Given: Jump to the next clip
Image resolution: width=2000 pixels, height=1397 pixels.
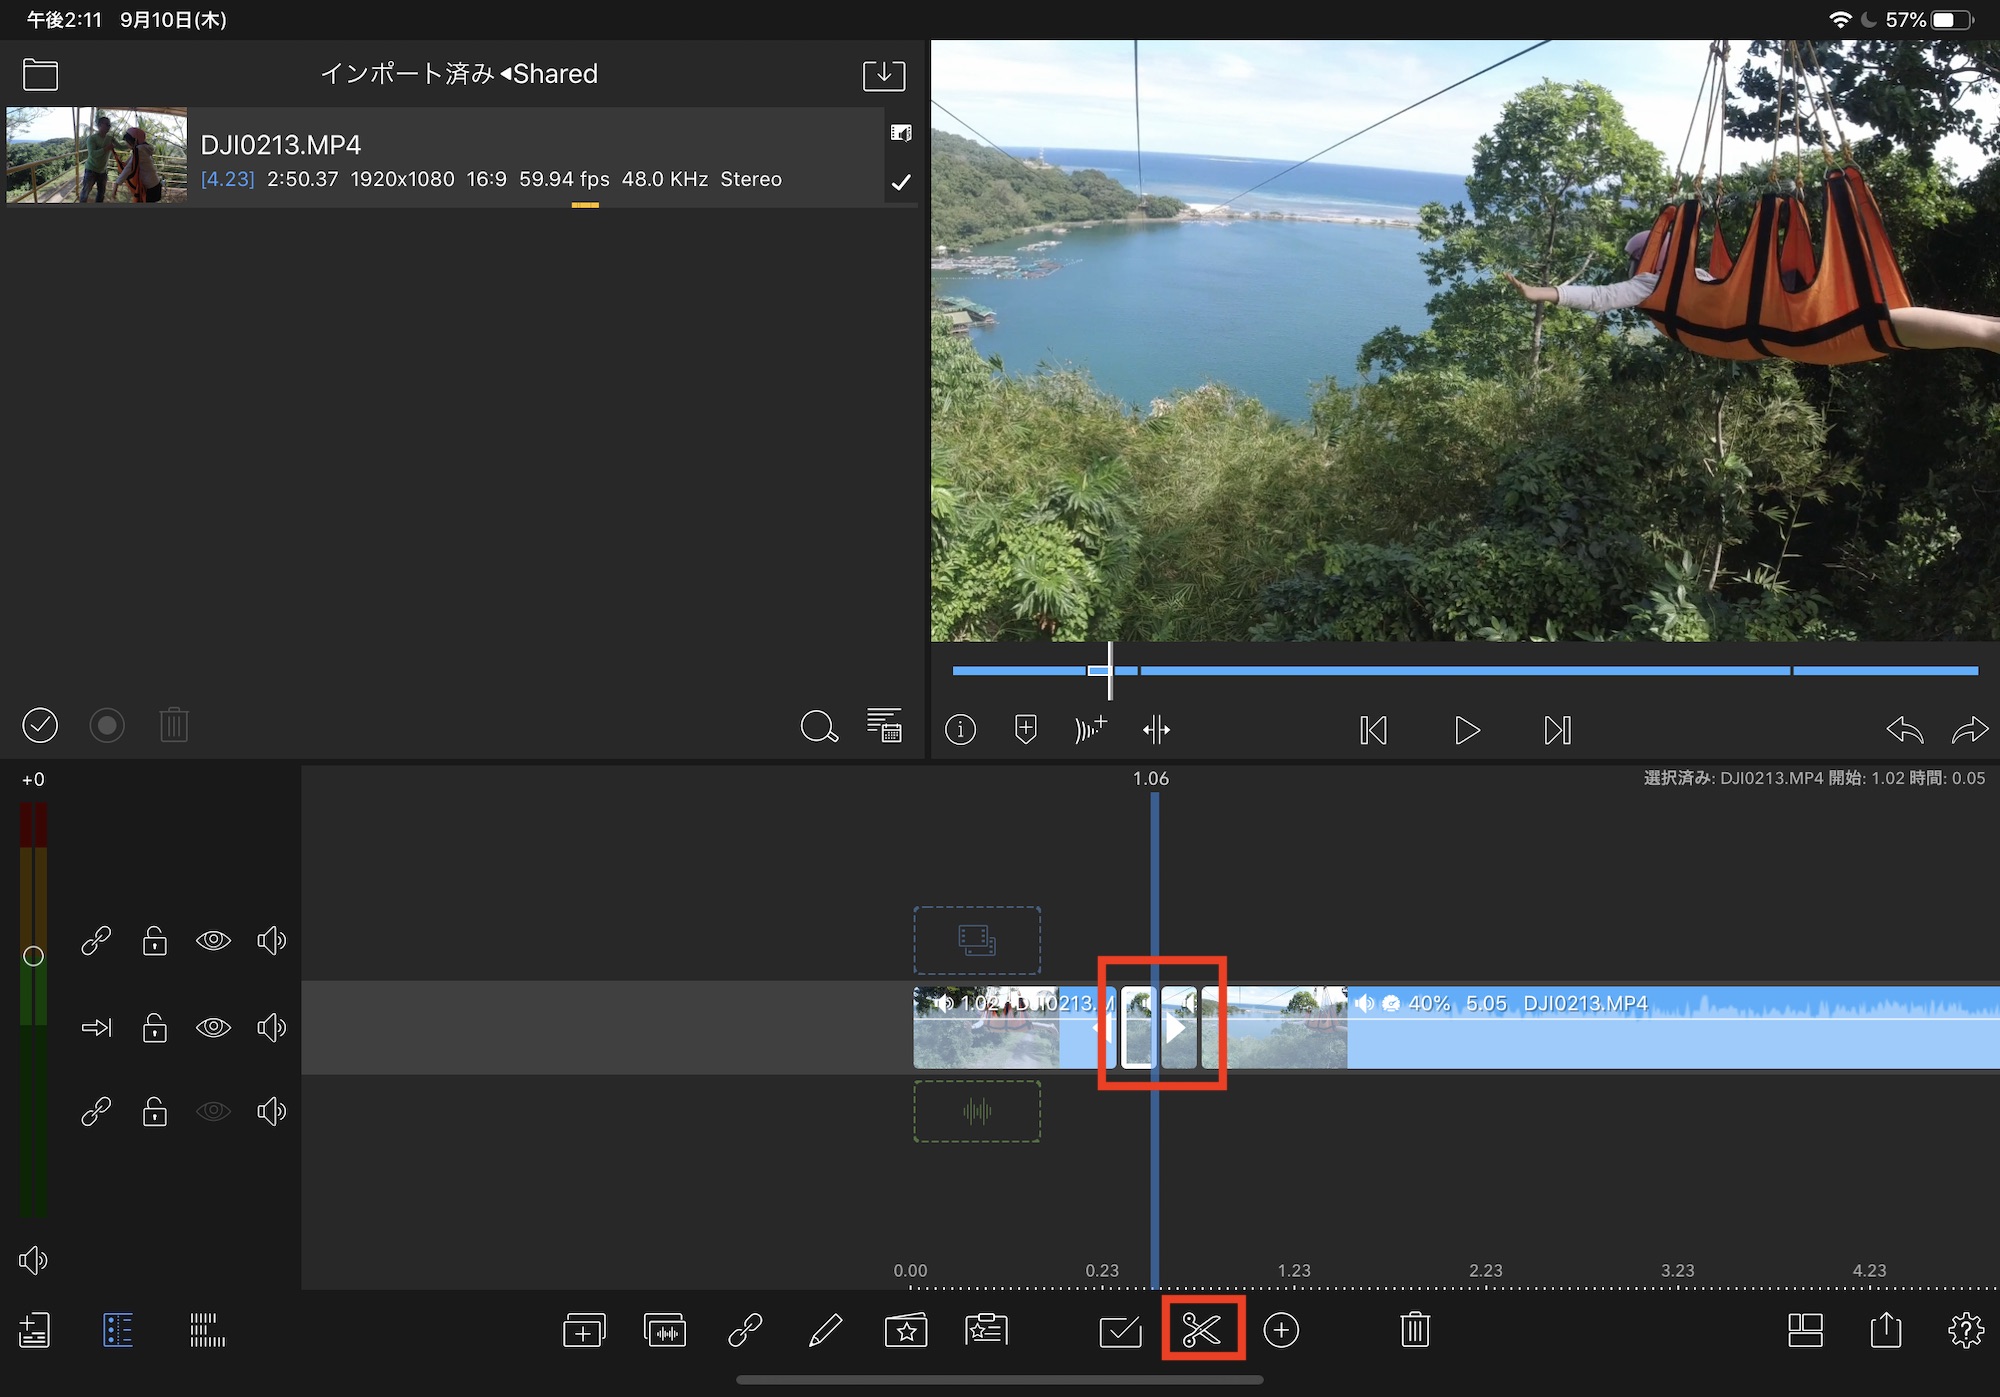Looking at the screenshot, I should click(1557, 730).
